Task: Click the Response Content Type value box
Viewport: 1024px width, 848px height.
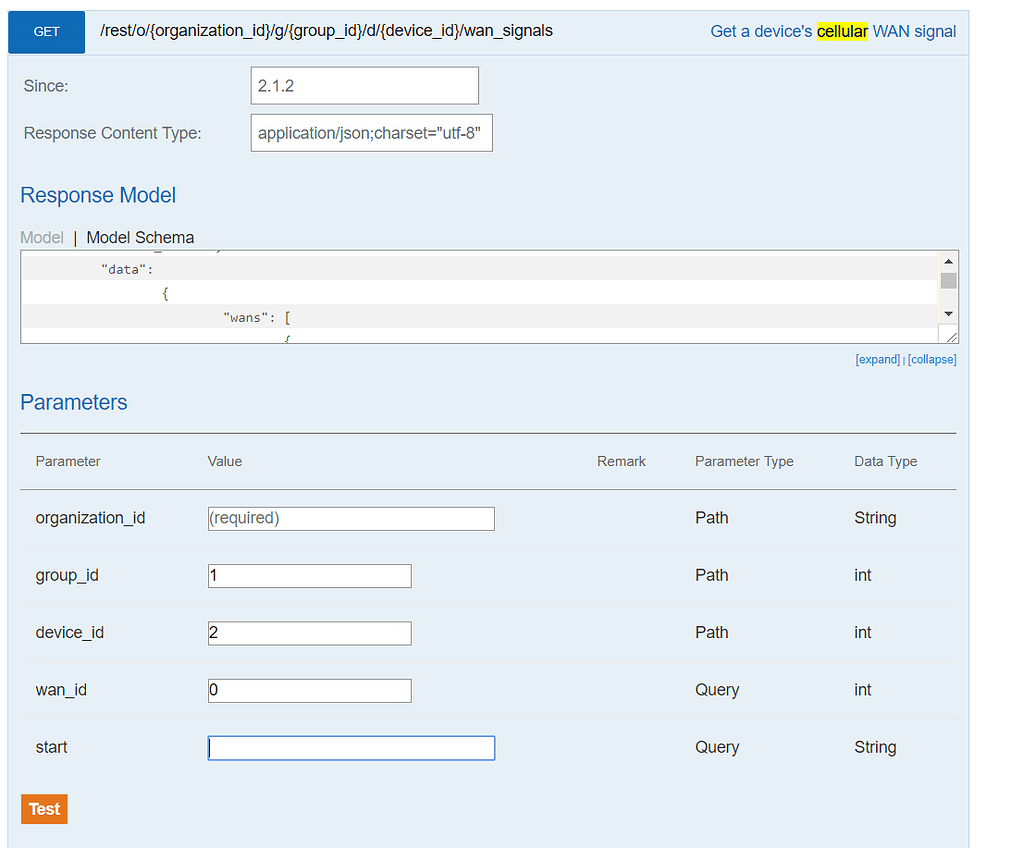Action: point(372,133)
